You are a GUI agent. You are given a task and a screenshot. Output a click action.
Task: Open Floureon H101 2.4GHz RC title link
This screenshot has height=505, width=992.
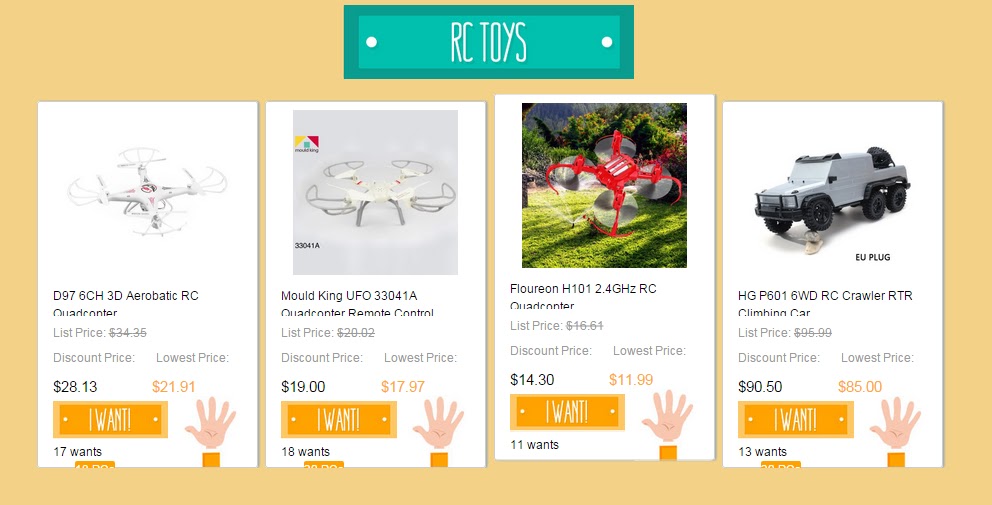(583, 296)
